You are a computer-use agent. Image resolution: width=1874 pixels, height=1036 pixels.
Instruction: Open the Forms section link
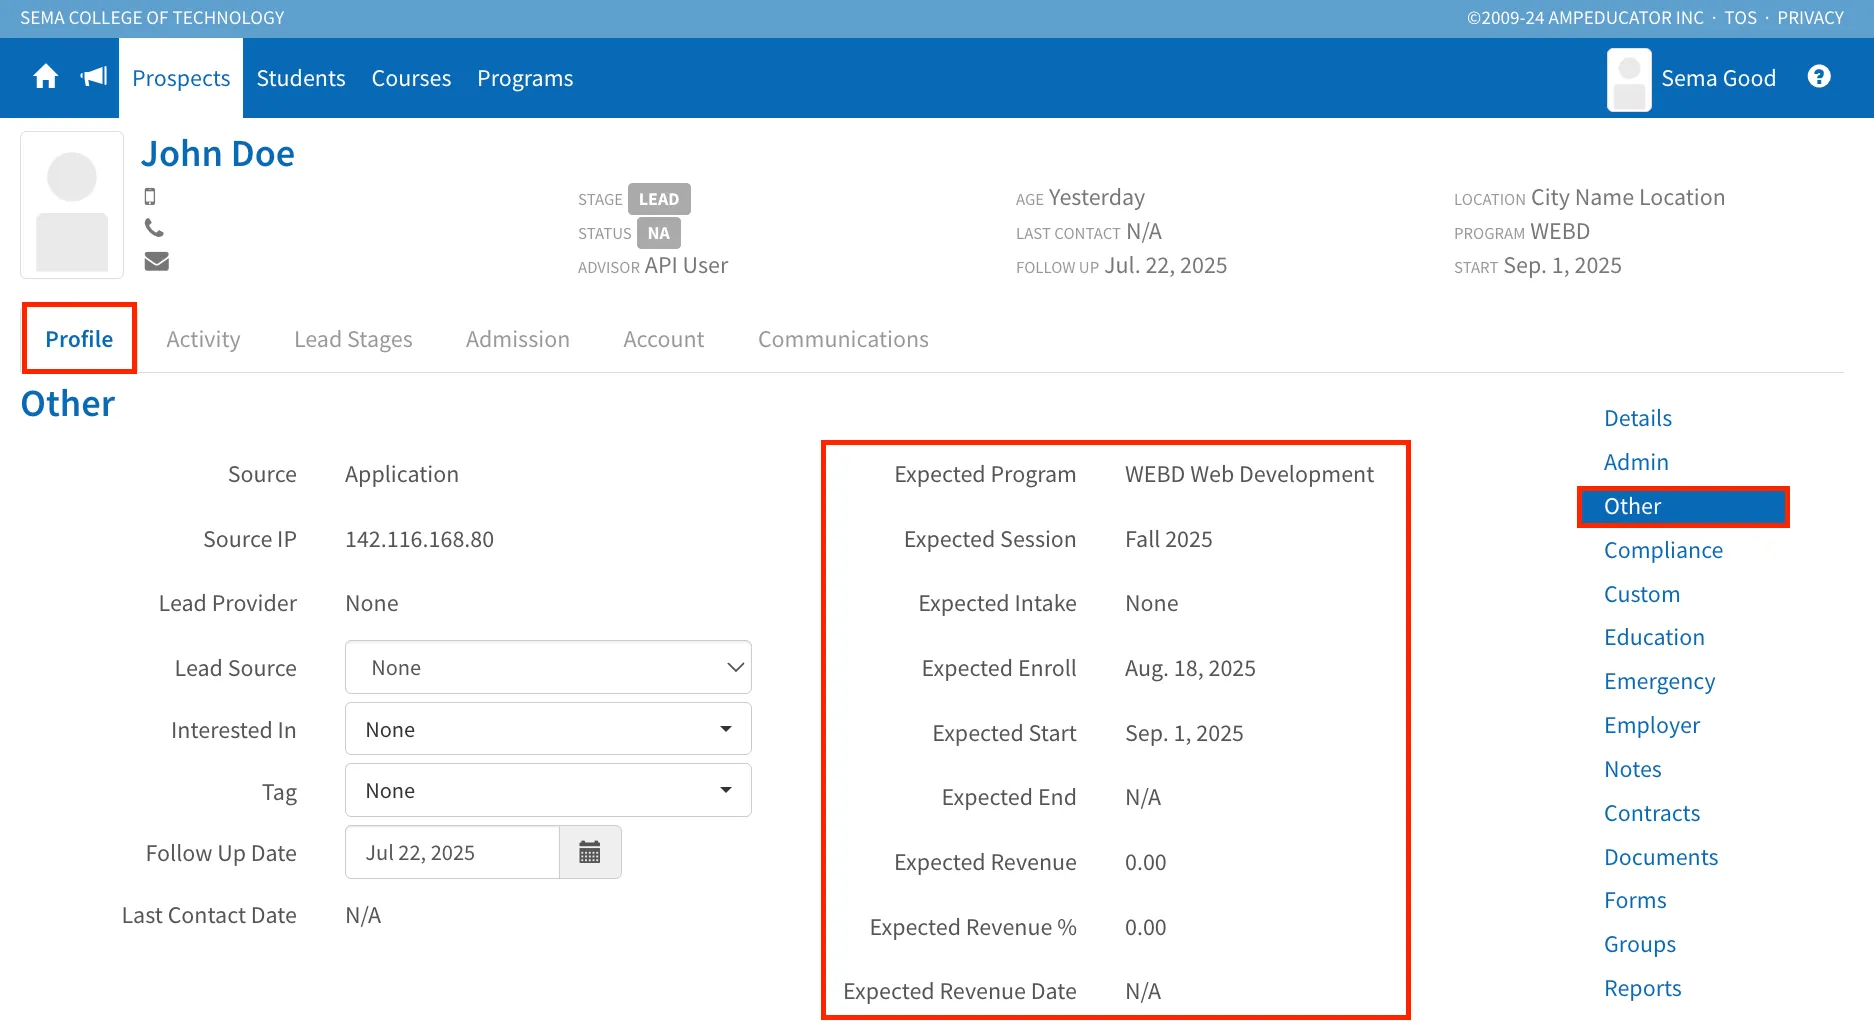[x=1635, y=900]
